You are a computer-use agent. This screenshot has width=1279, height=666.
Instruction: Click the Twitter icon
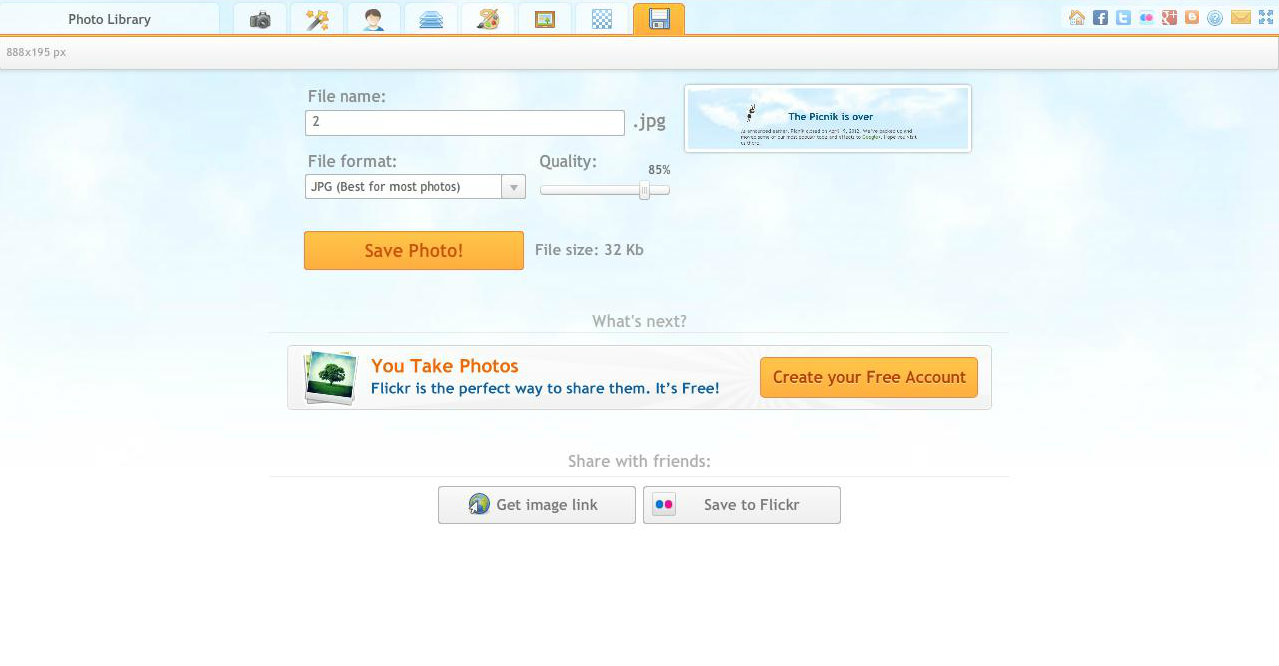pos(1123,17)
